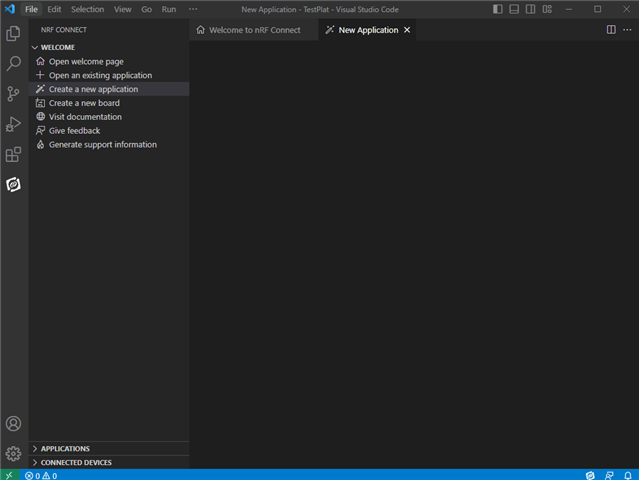639x480 pixels.
Task: Click Create a new application
Action: [x=108, y=89]
